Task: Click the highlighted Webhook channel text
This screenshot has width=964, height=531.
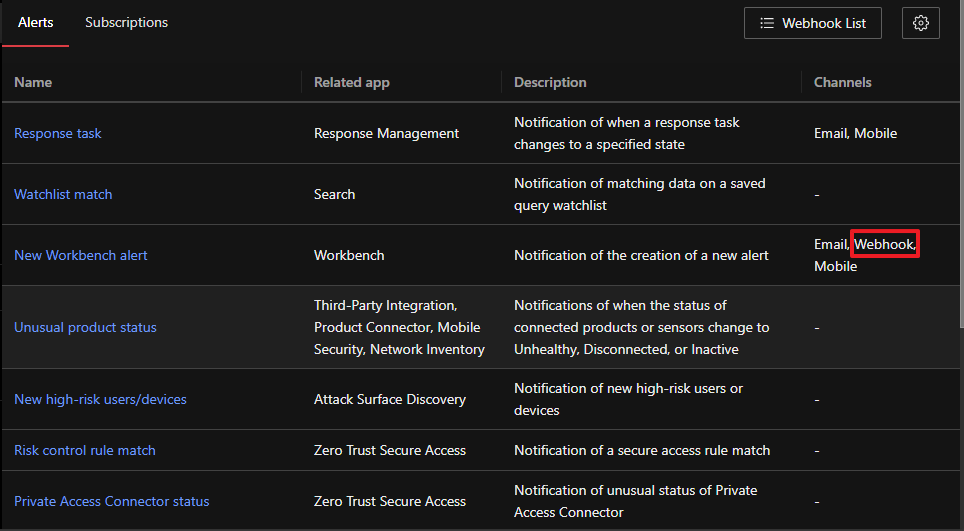Action: [x=884, y=244]
